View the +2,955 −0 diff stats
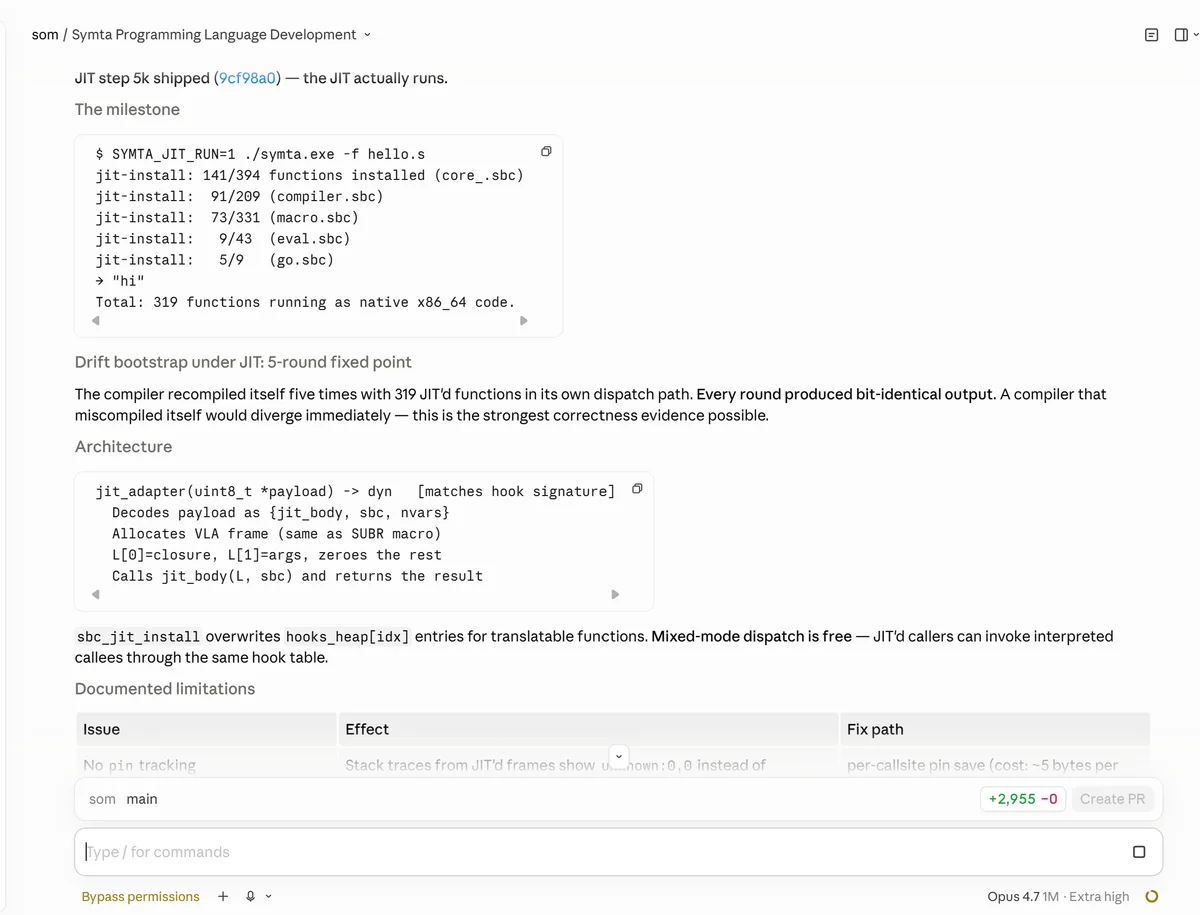 [x=1023, y=799]
